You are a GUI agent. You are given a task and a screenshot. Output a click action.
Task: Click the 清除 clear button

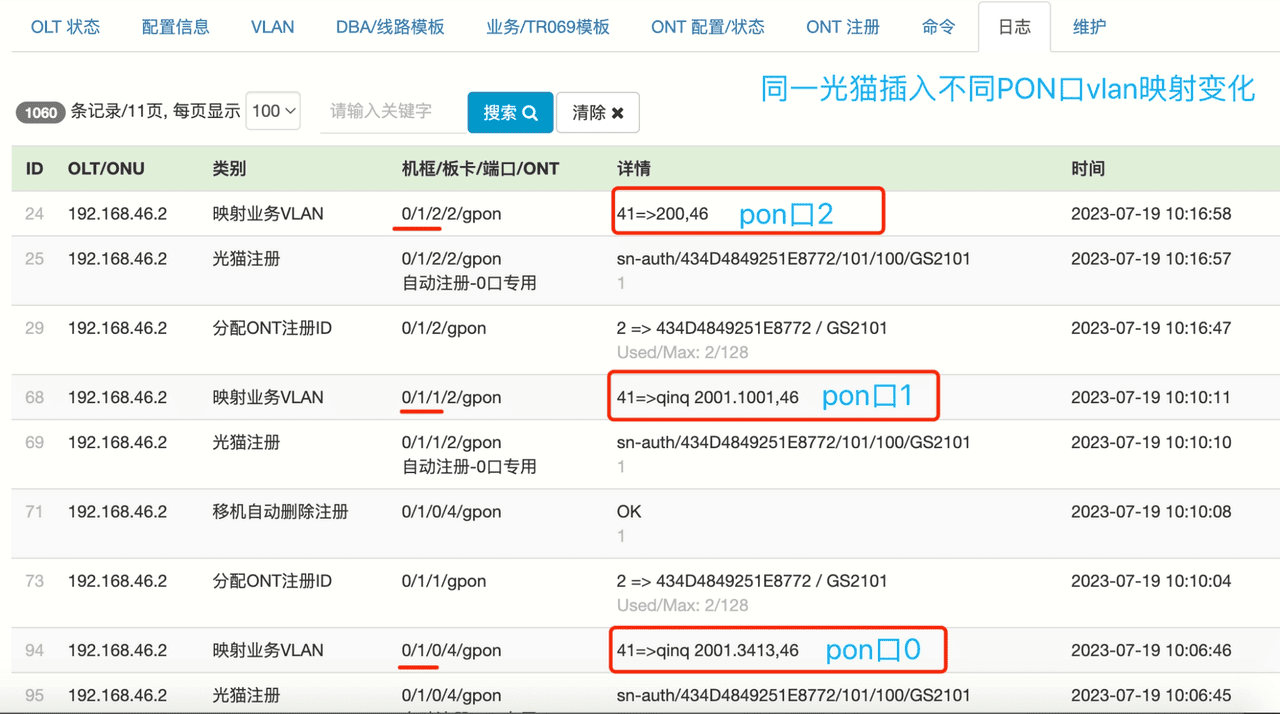coord(597,113)
